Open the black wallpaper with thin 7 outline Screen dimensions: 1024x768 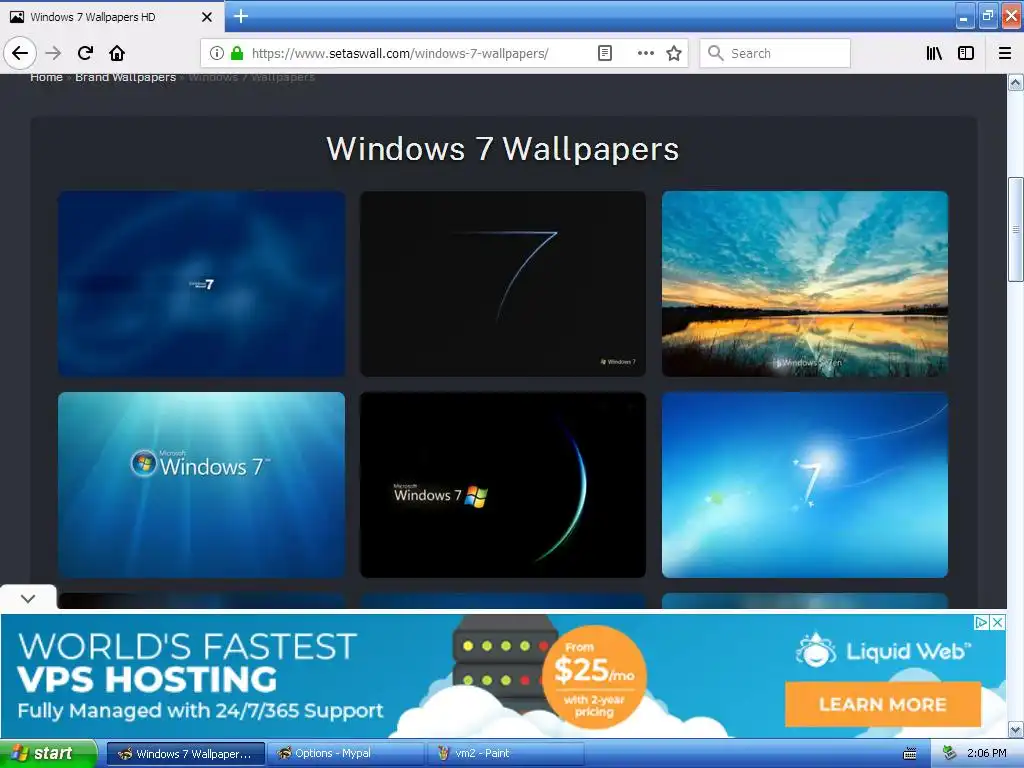(503, 283)
